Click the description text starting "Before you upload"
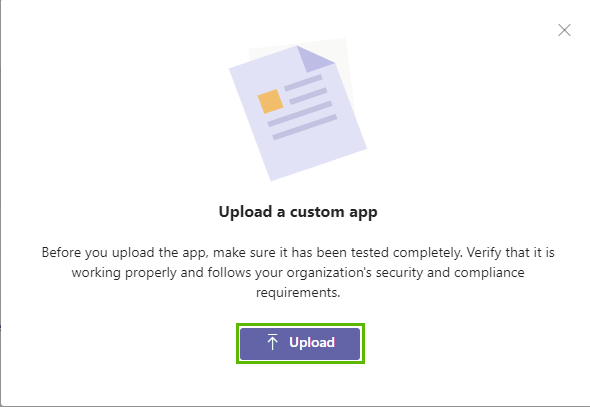 coord(298,272)
